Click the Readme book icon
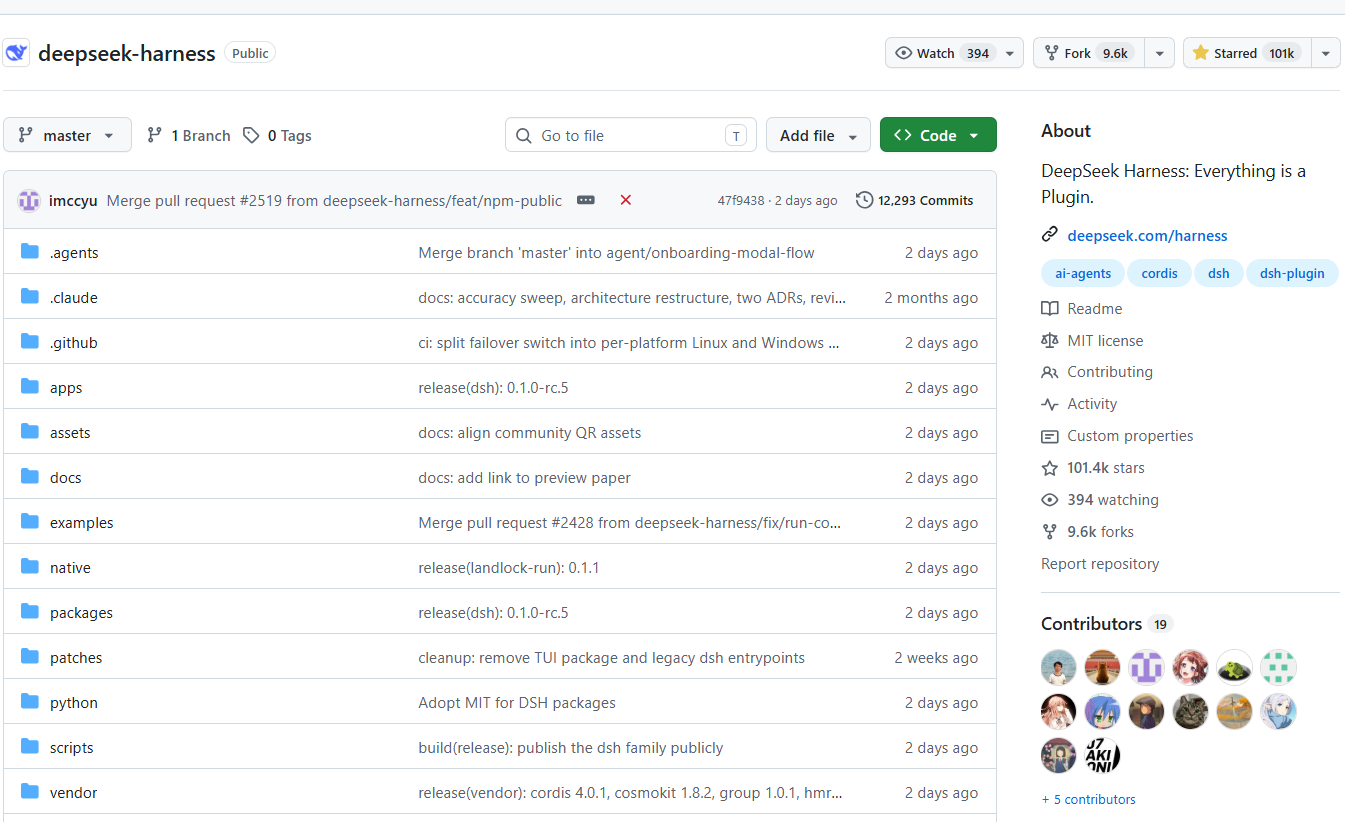The width and height of the screenshot is (1346, 823). [1049, 309]
